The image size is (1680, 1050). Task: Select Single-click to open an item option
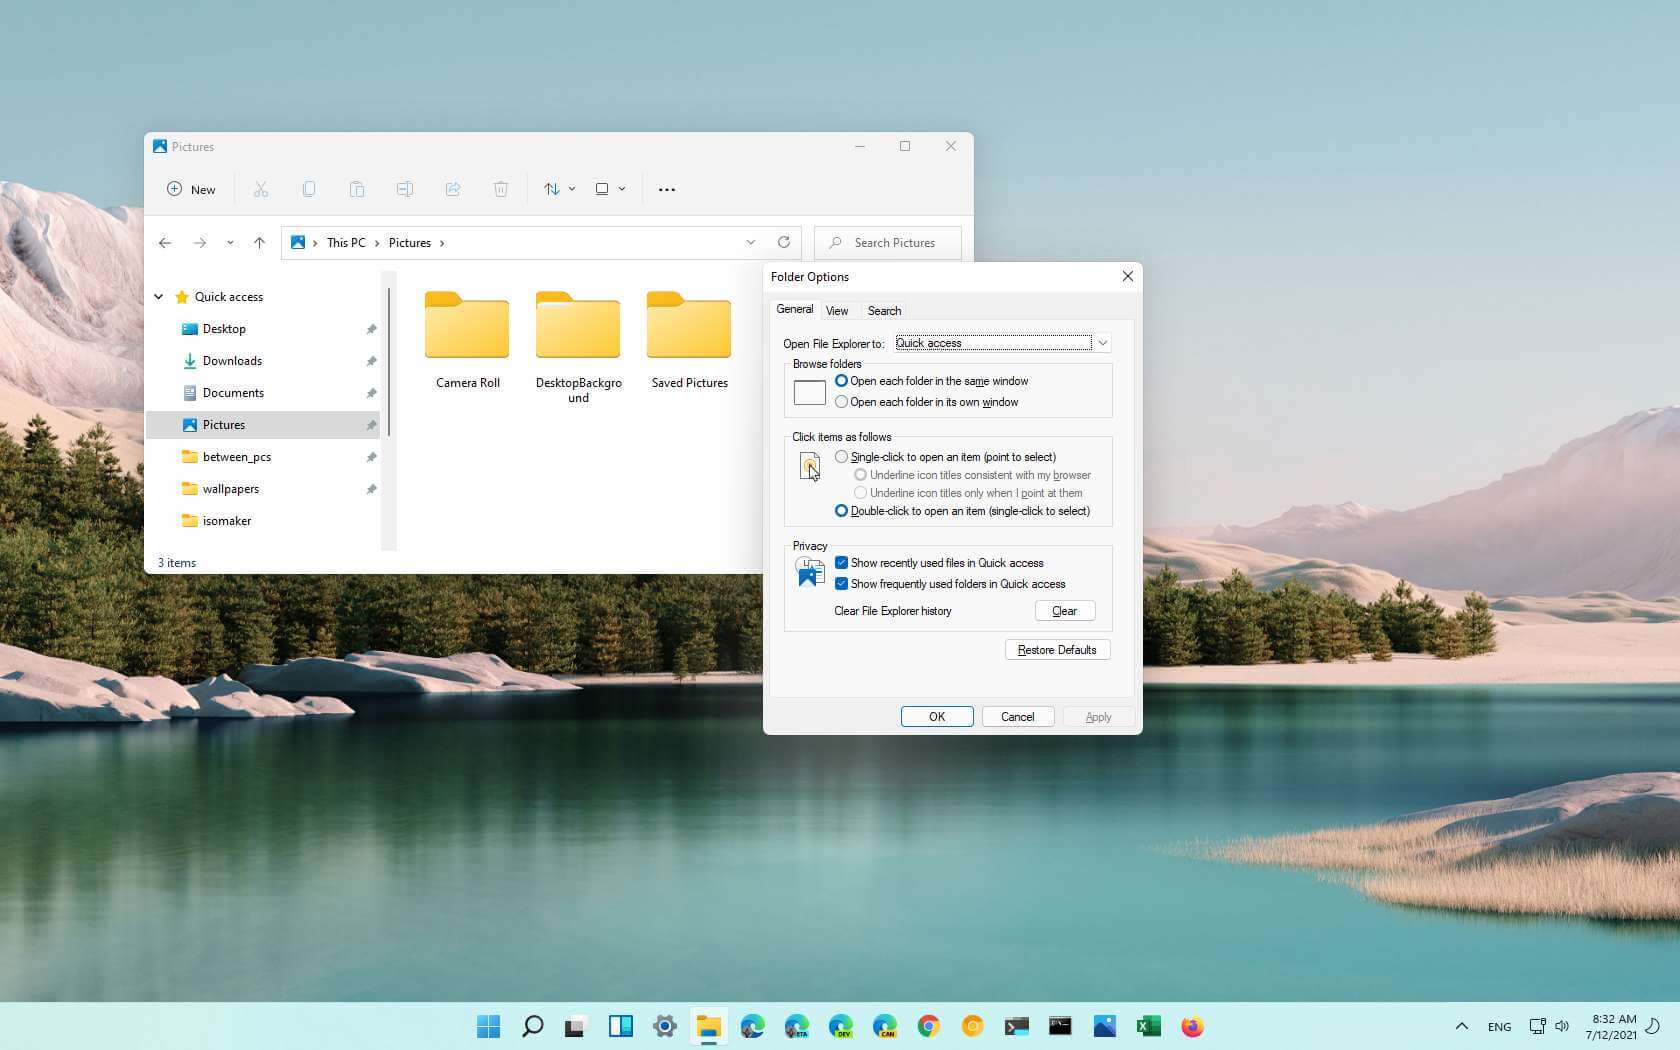(842, 457)
